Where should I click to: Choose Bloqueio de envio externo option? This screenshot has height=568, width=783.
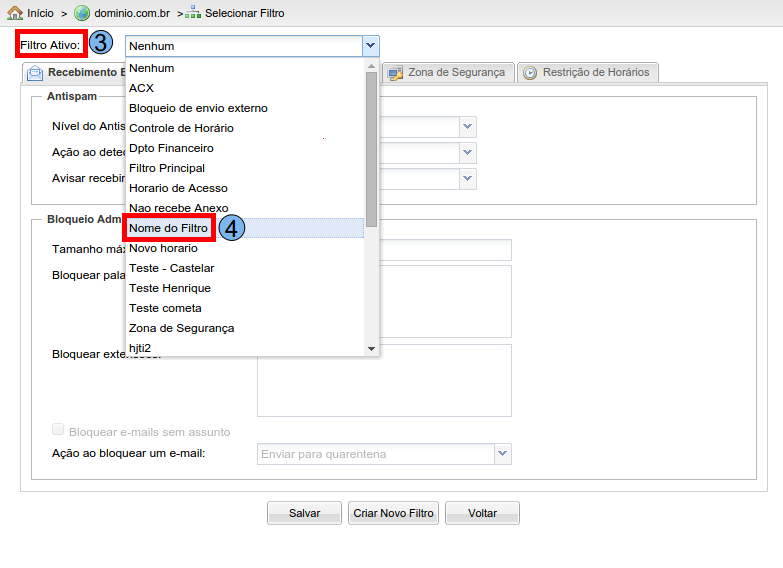pos(198,108)
